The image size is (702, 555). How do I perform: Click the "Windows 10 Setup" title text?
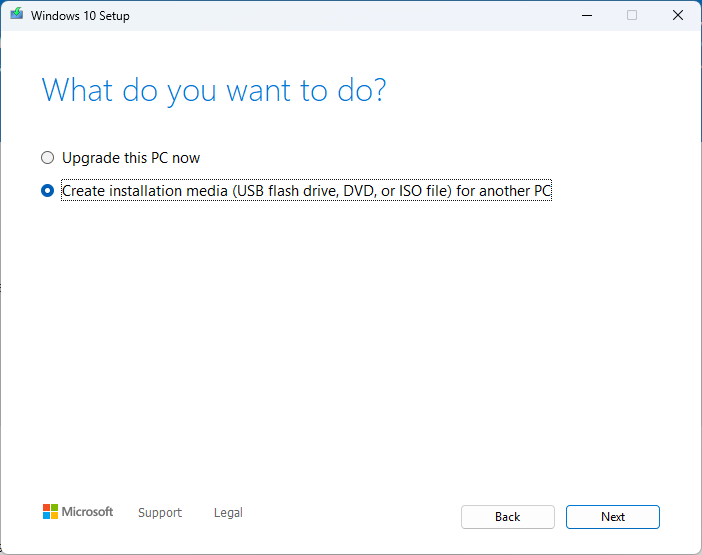tap(80, 16)
